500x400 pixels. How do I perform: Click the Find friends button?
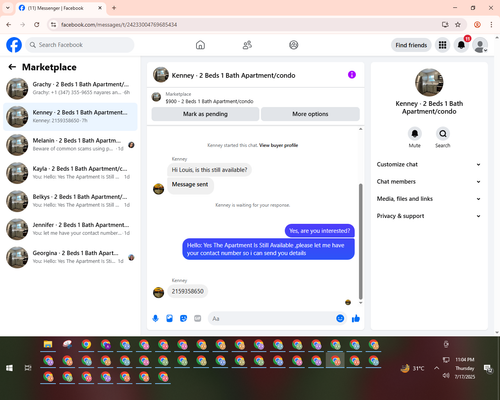click(411, 45)
